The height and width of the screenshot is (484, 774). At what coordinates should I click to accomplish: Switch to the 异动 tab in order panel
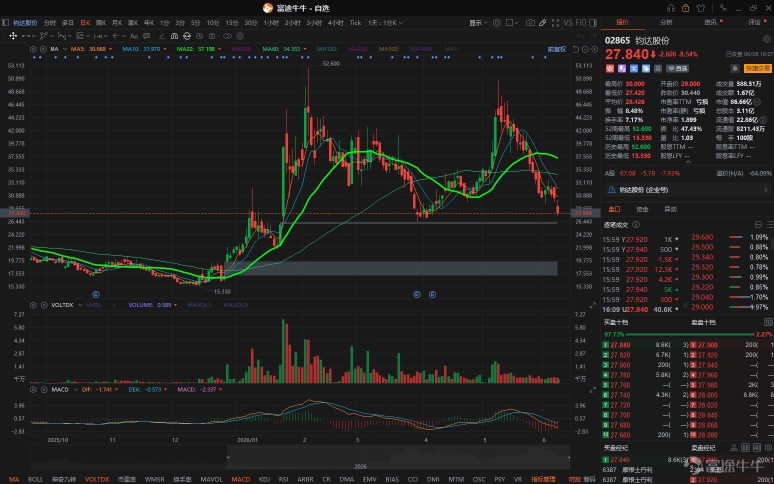click(x=670, y=210)
